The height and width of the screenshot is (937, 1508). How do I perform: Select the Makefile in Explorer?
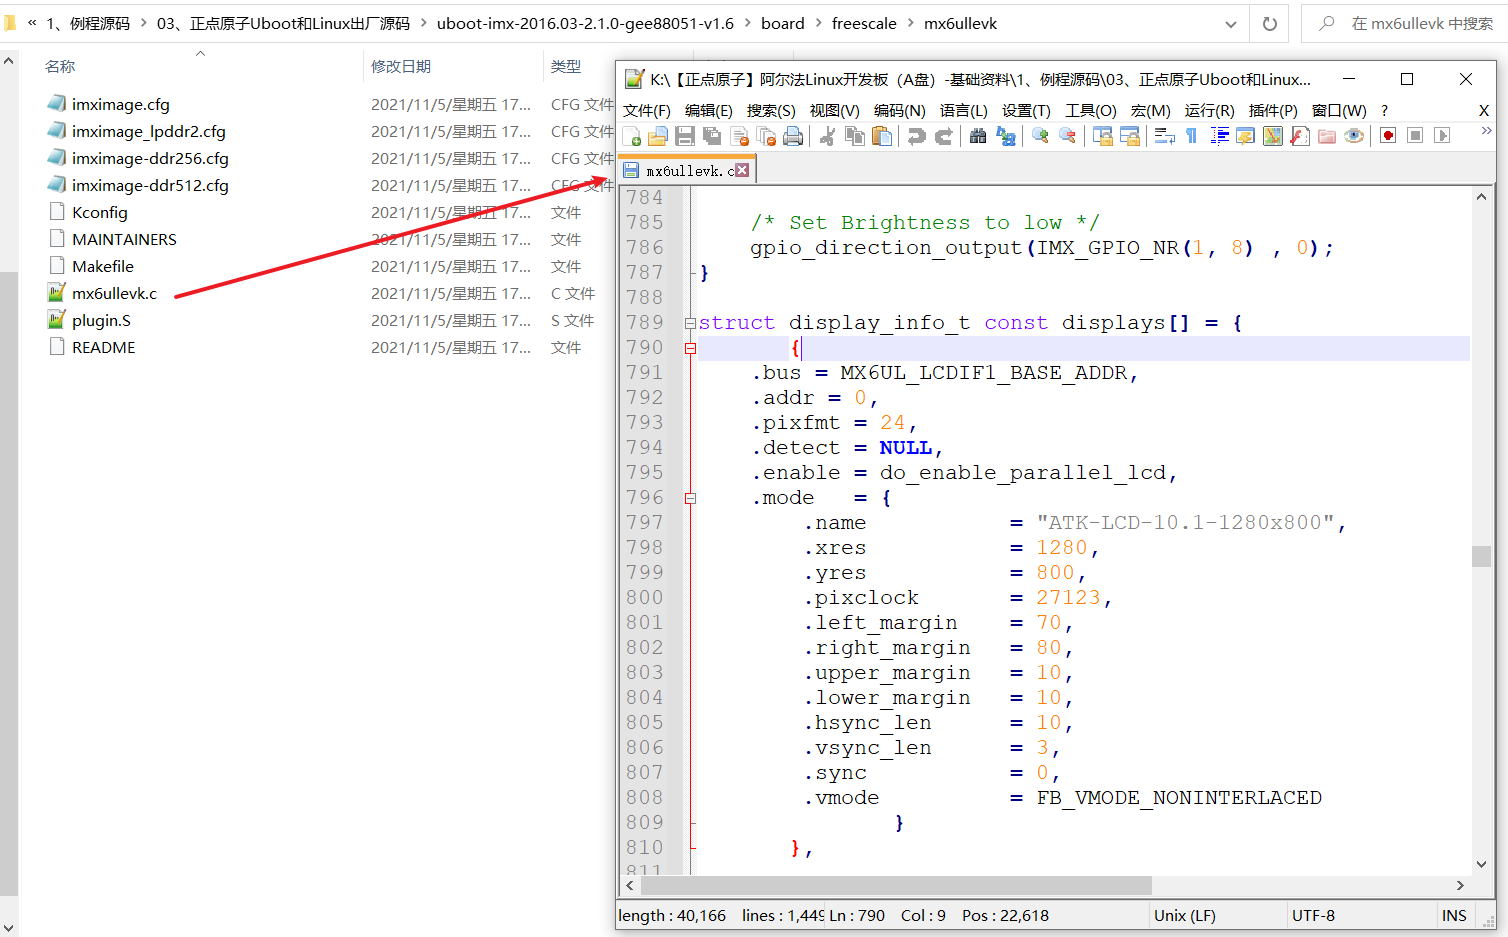coord(102,266)
